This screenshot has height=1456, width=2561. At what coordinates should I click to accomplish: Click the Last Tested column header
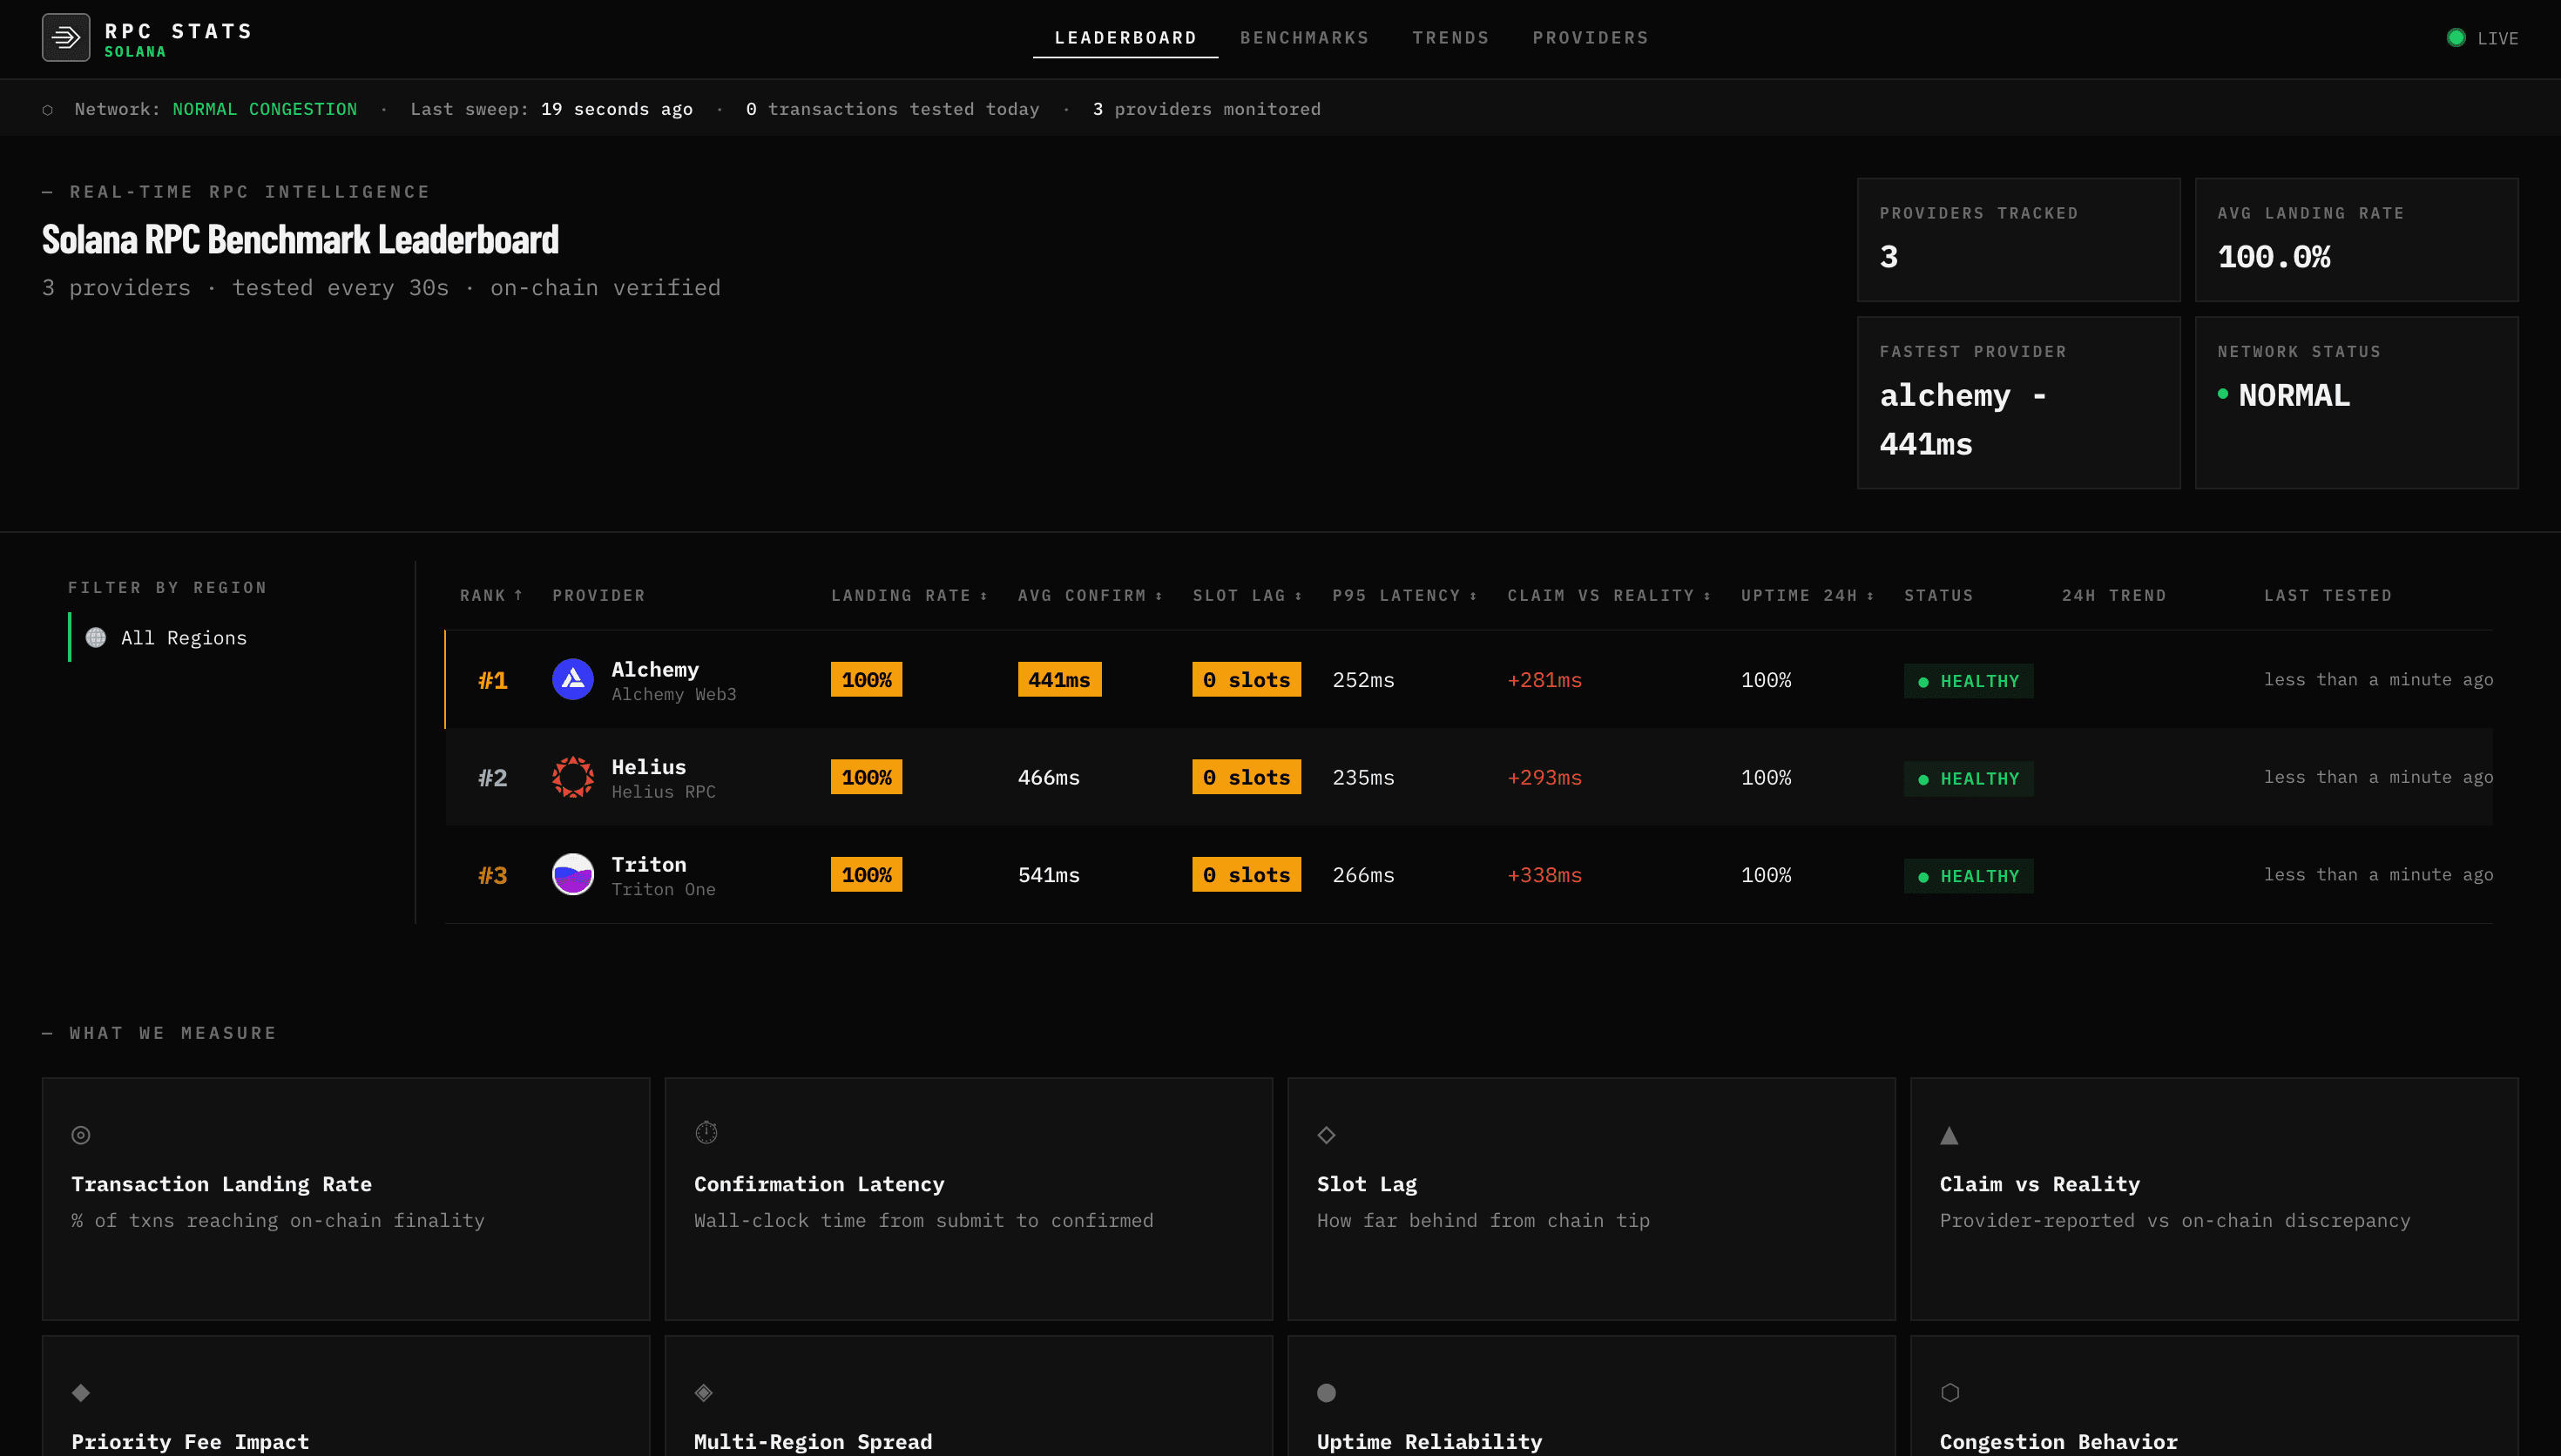click(x=2327, y=596)
